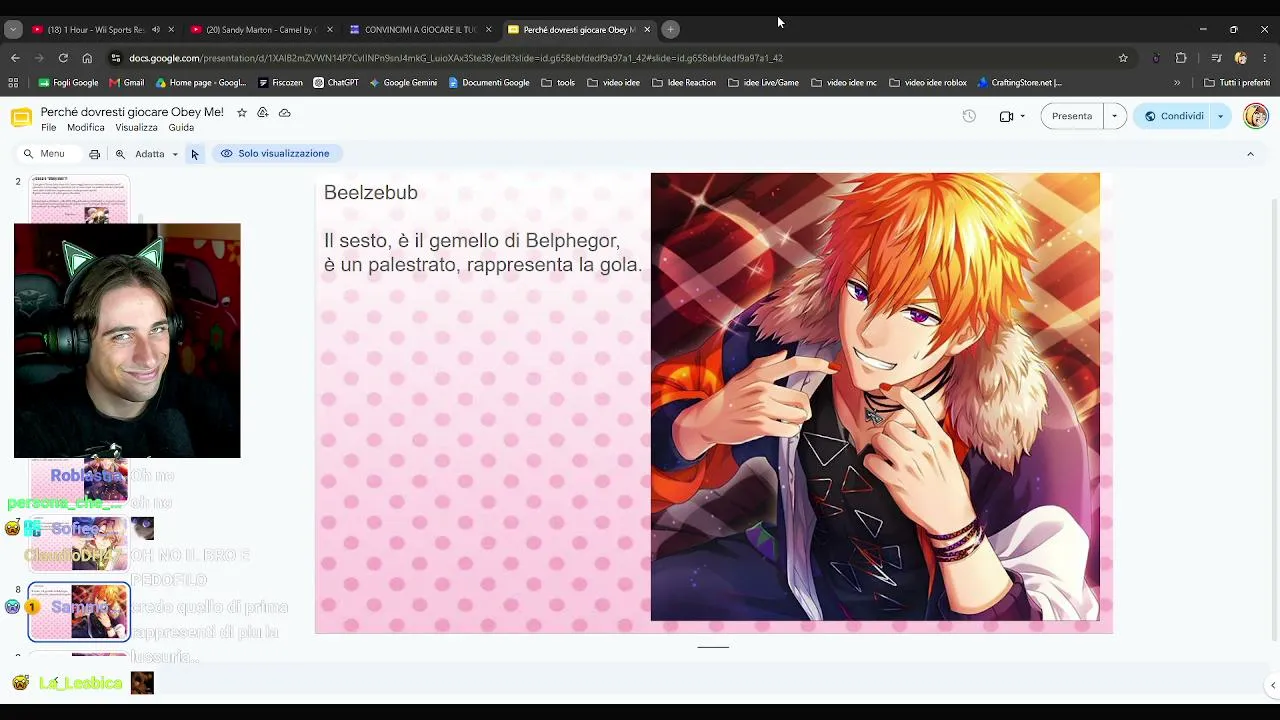The image size is (1280, 720).
Task: Open the media controls icon
Action: coord(1216,58)
